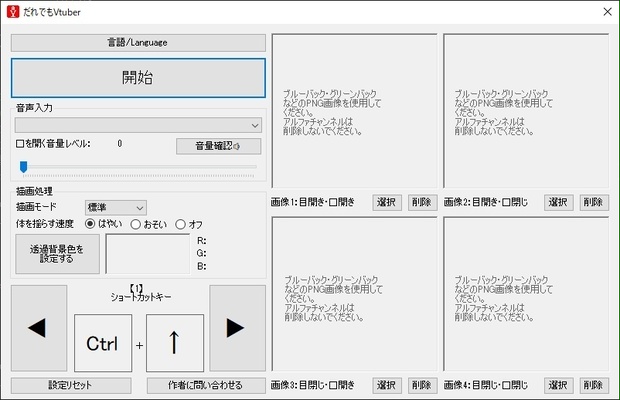Click the 口を開く音量レベル label
620x400 pixels.
click(x=53, y=144)
